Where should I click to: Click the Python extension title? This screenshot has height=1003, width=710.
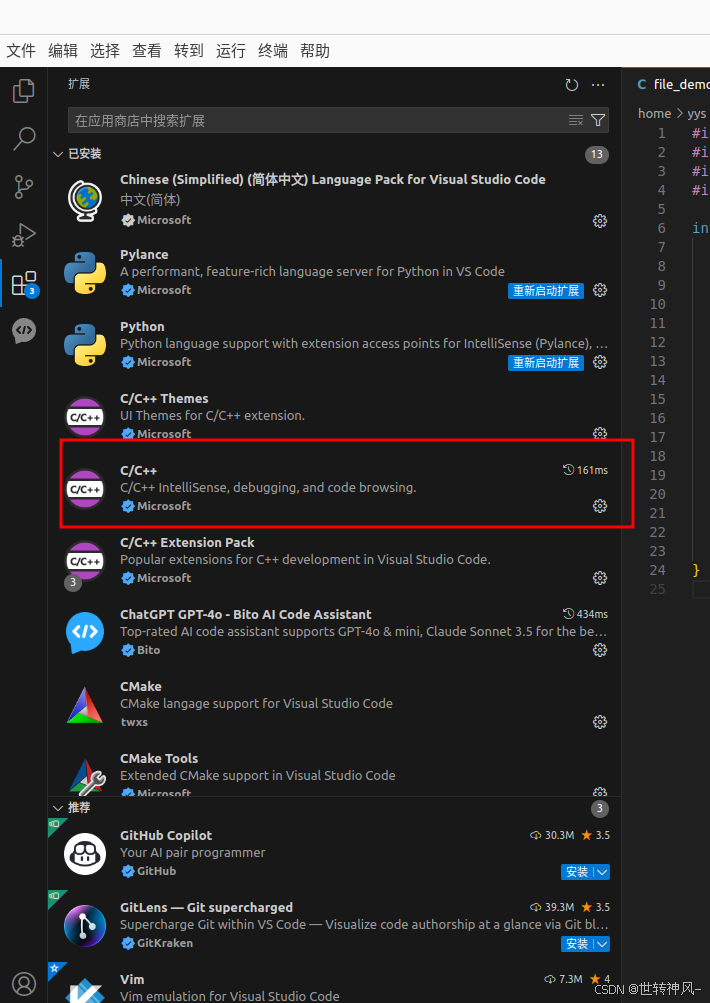[142, 327]
